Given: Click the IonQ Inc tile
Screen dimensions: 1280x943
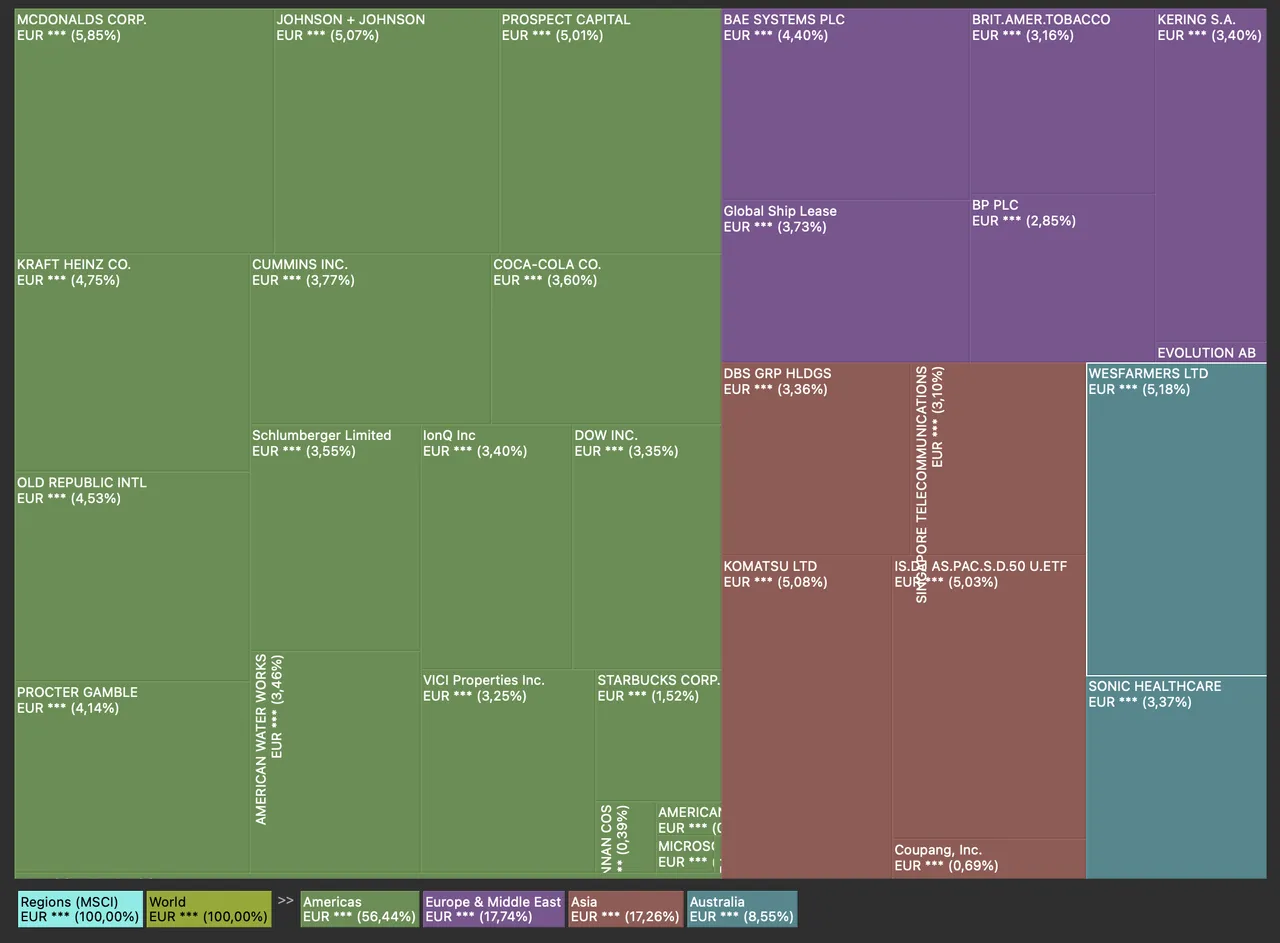Looking at the screenshot, I should click(496, 547).
